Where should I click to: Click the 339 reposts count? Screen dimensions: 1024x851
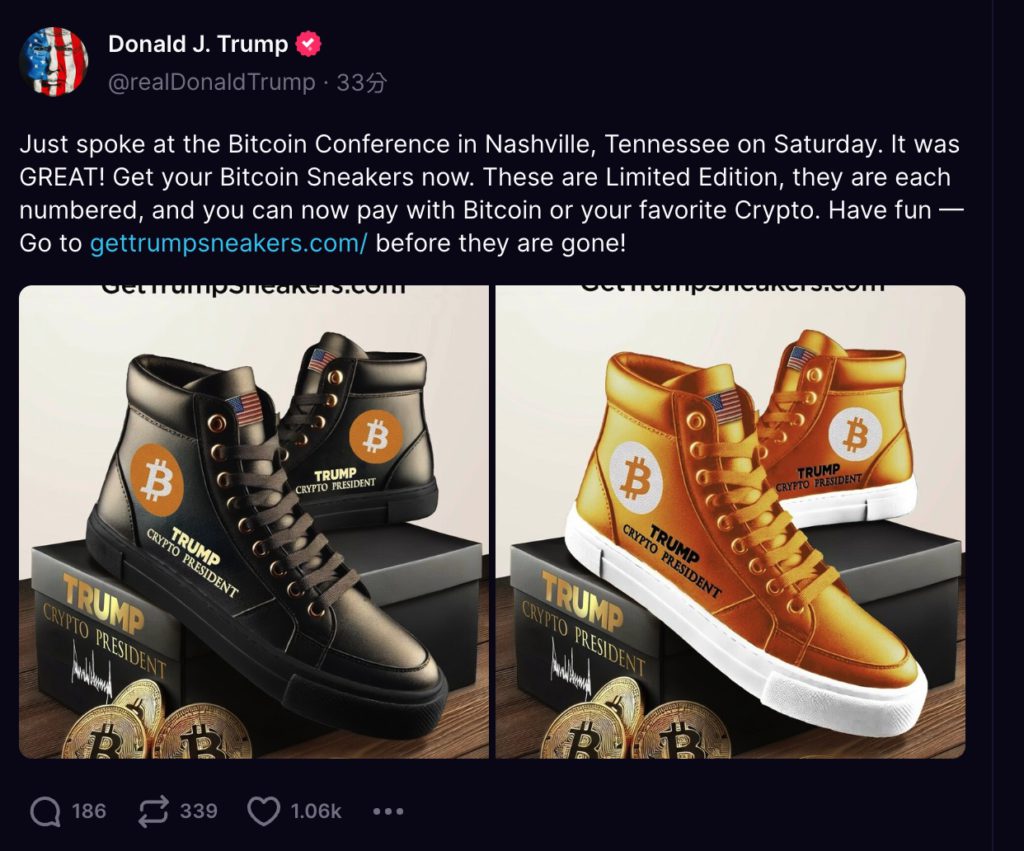[x=198, y=811]
